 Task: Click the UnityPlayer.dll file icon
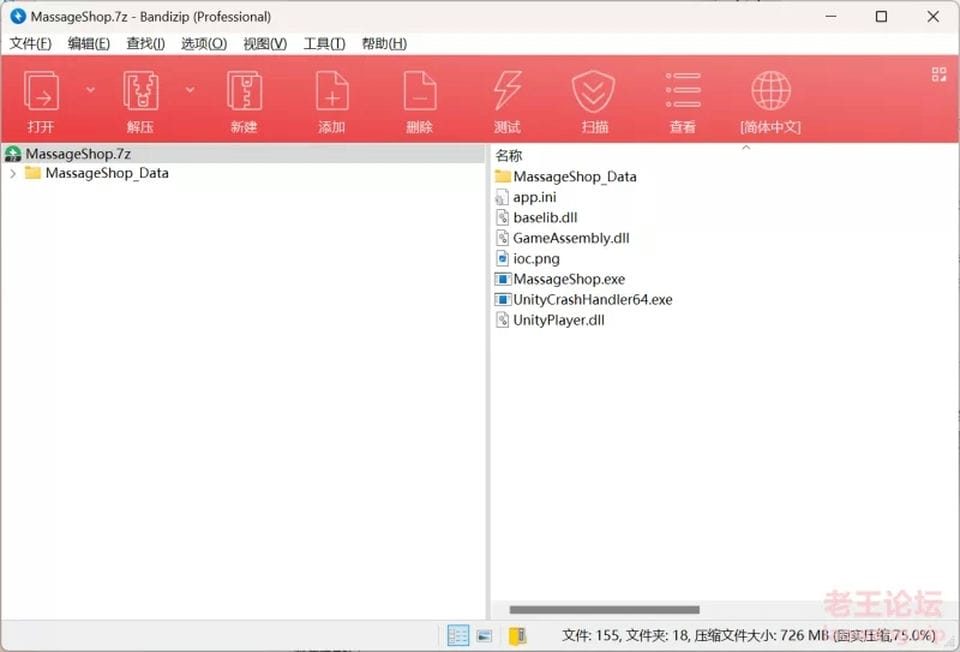coord(502,320)
